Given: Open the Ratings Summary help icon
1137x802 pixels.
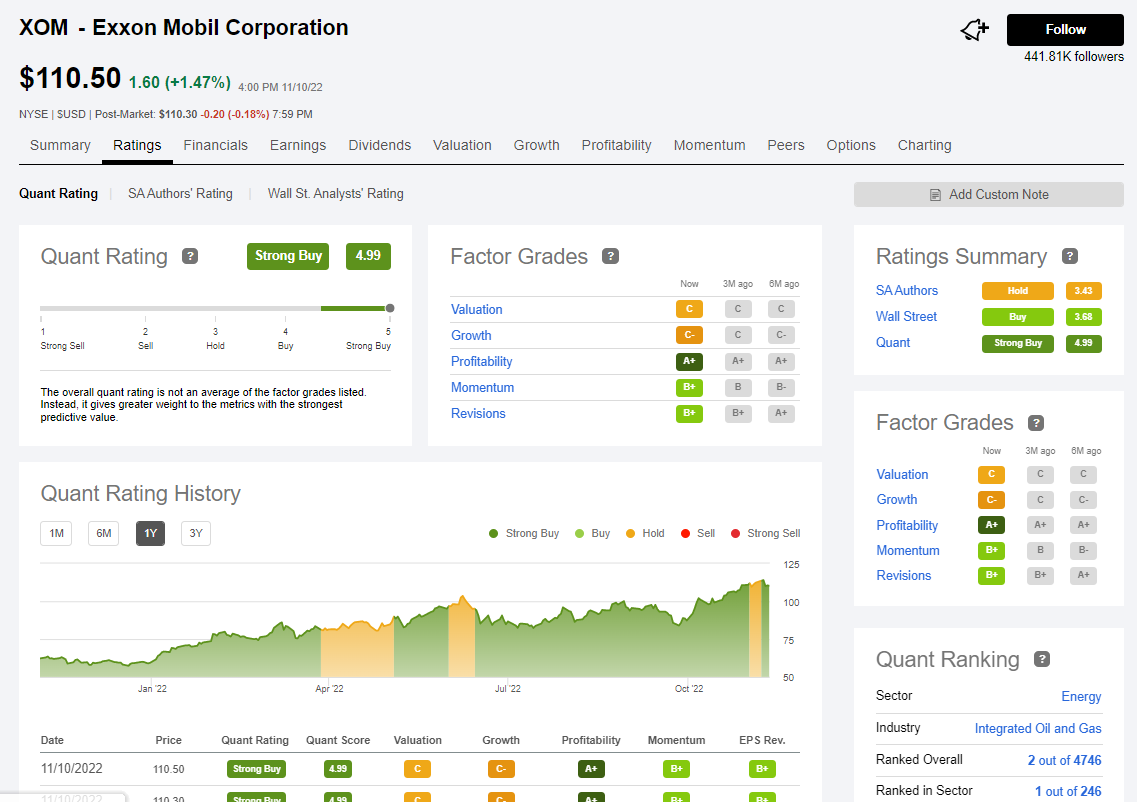Looking at the screenshot, I should click(1070, 256).
